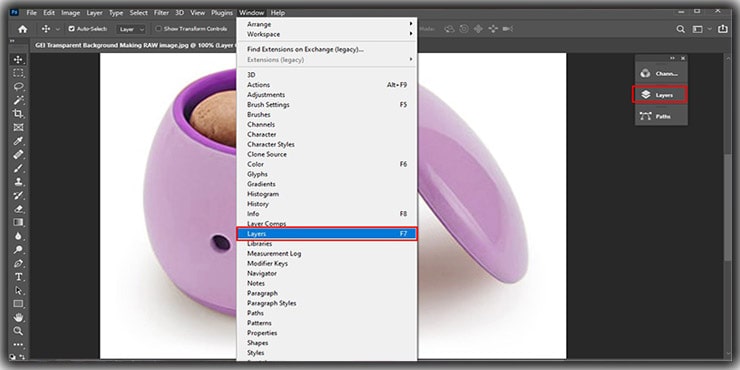
Task: Open the Auto-Select Layer dropdown
Action: pyautogui.click(x=131, y=29)
